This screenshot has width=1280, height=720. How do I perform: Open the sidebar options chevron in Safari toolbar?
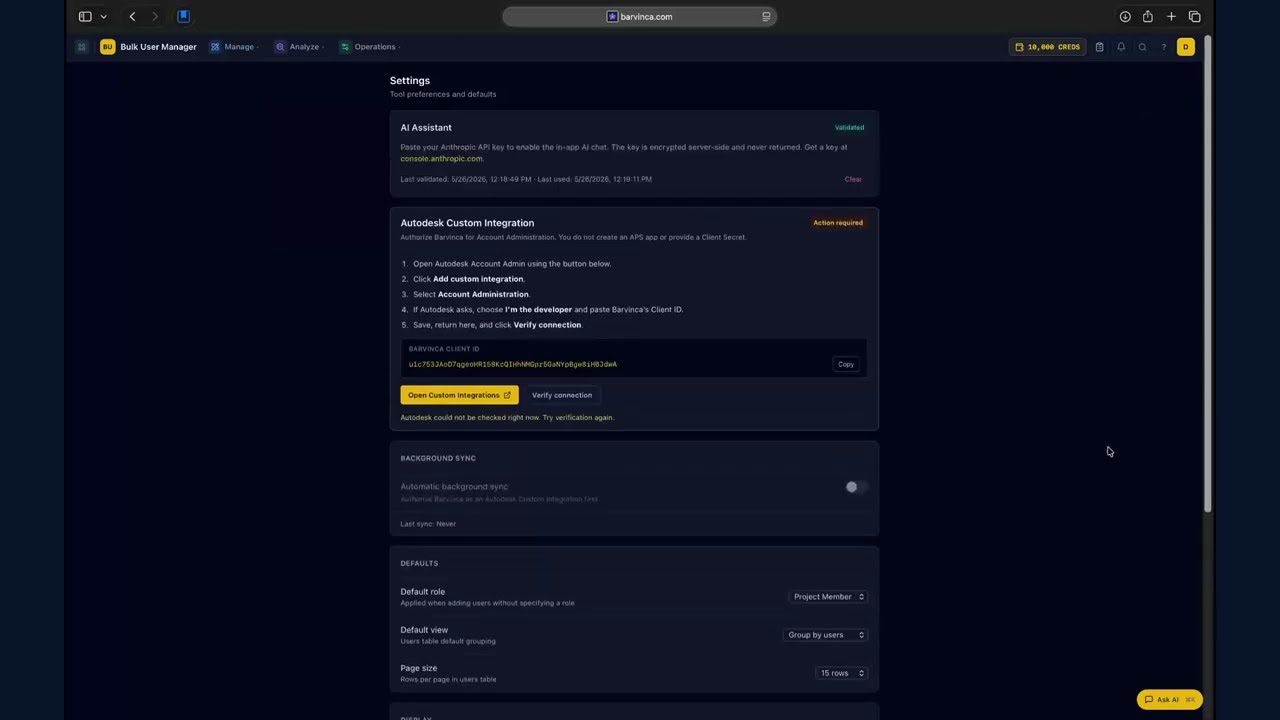coord(103,16)
